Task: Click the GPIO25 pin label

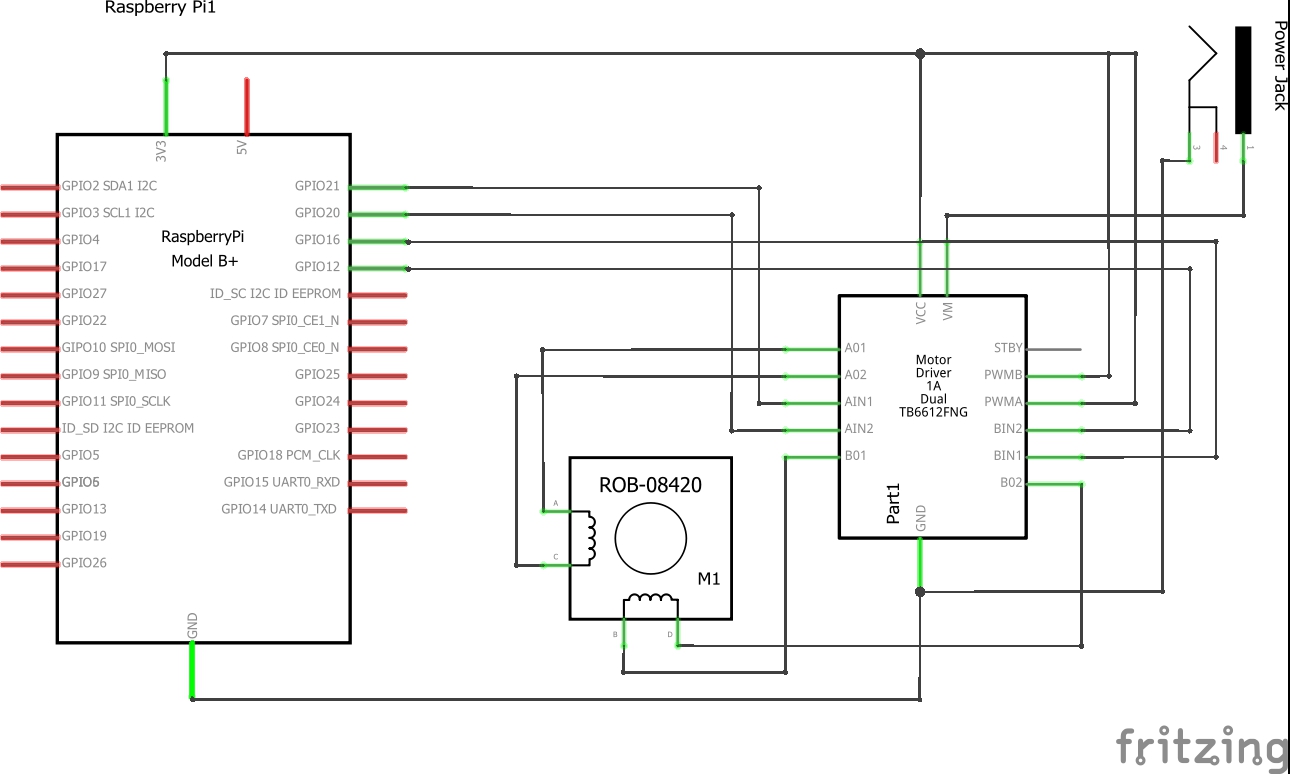Action: (317, 375)
